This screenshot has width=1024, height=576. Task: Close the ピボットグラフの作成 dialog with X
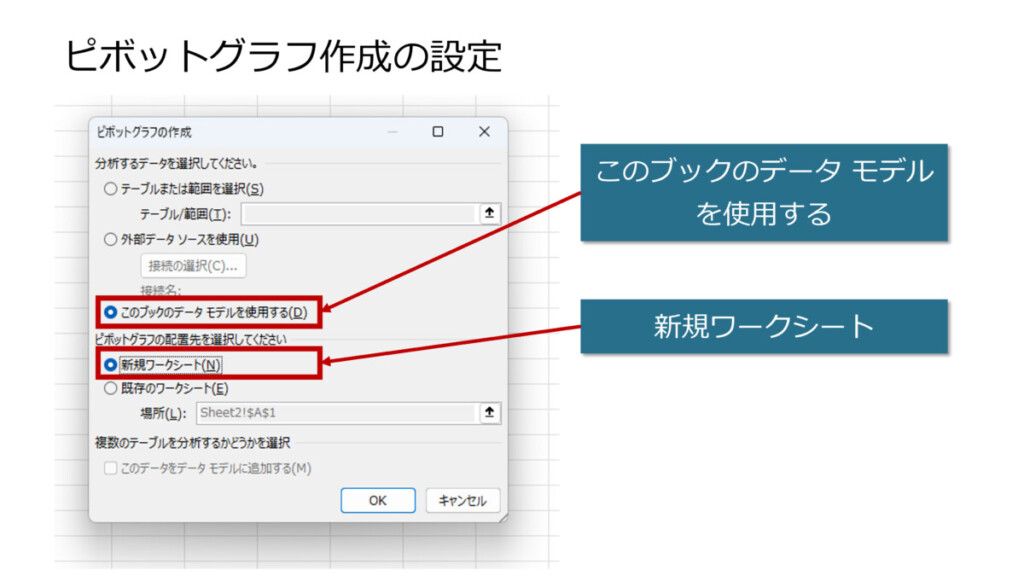click(484, 132)
